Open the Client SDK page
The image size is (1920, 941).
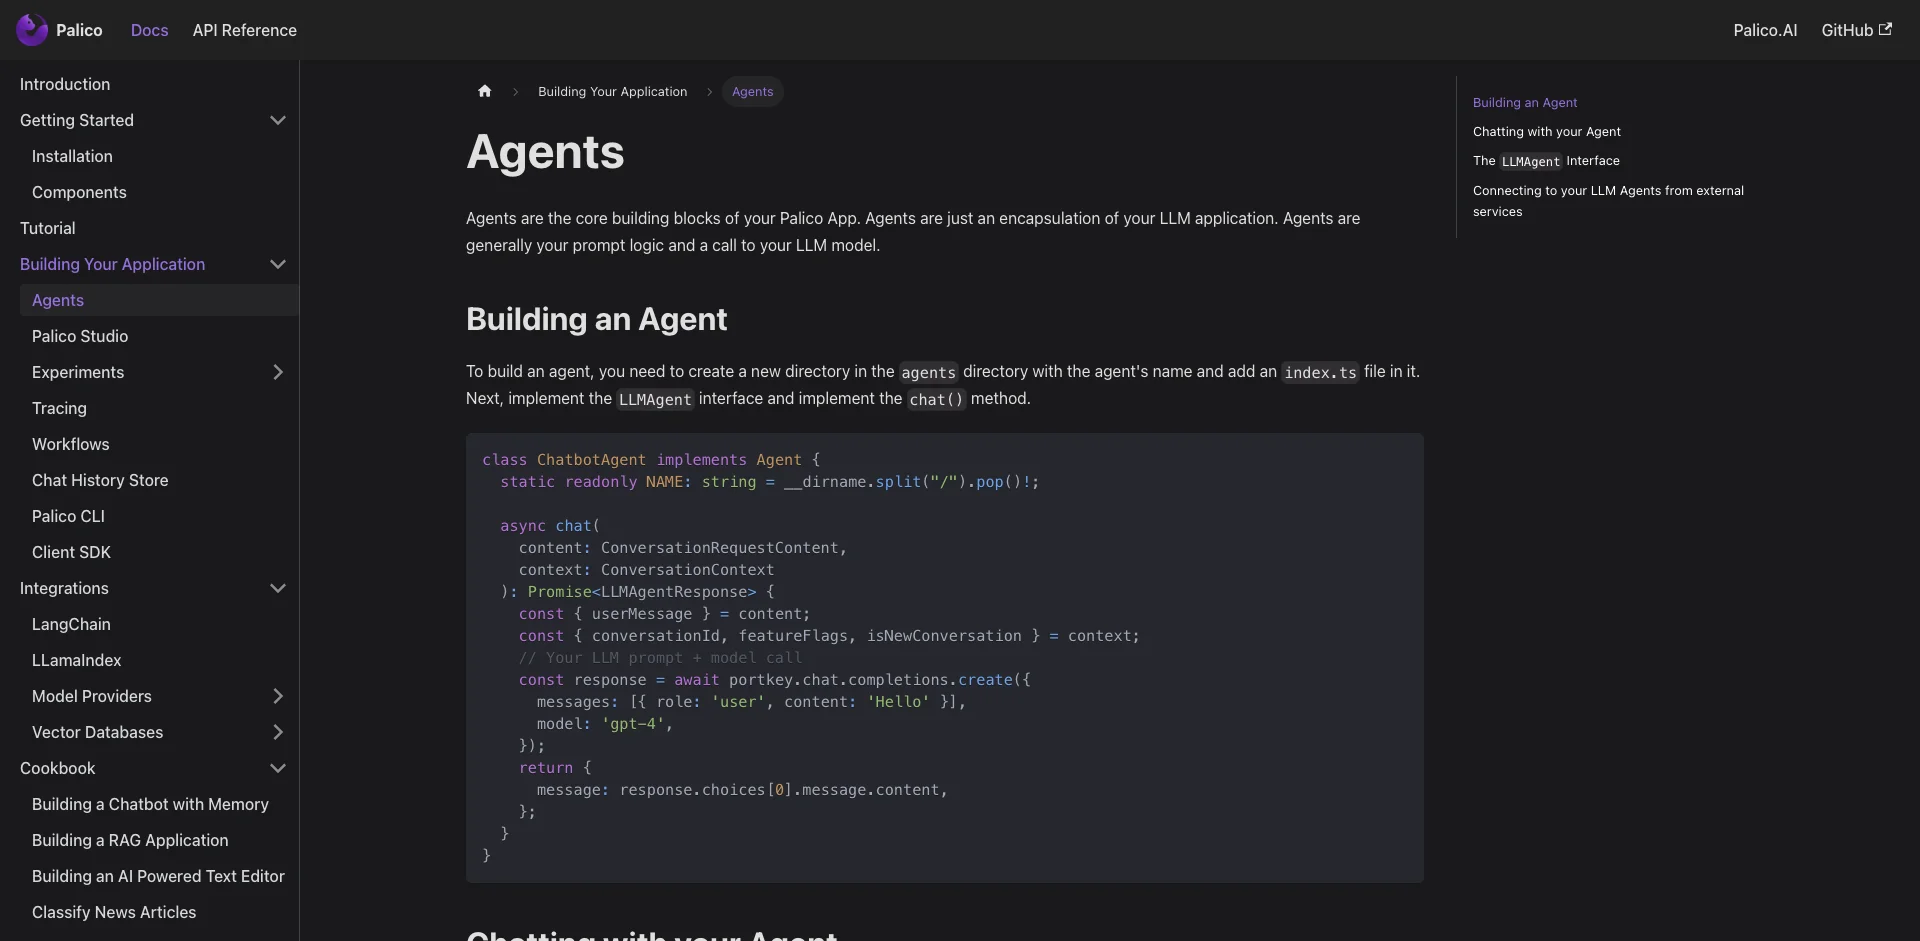71,552
